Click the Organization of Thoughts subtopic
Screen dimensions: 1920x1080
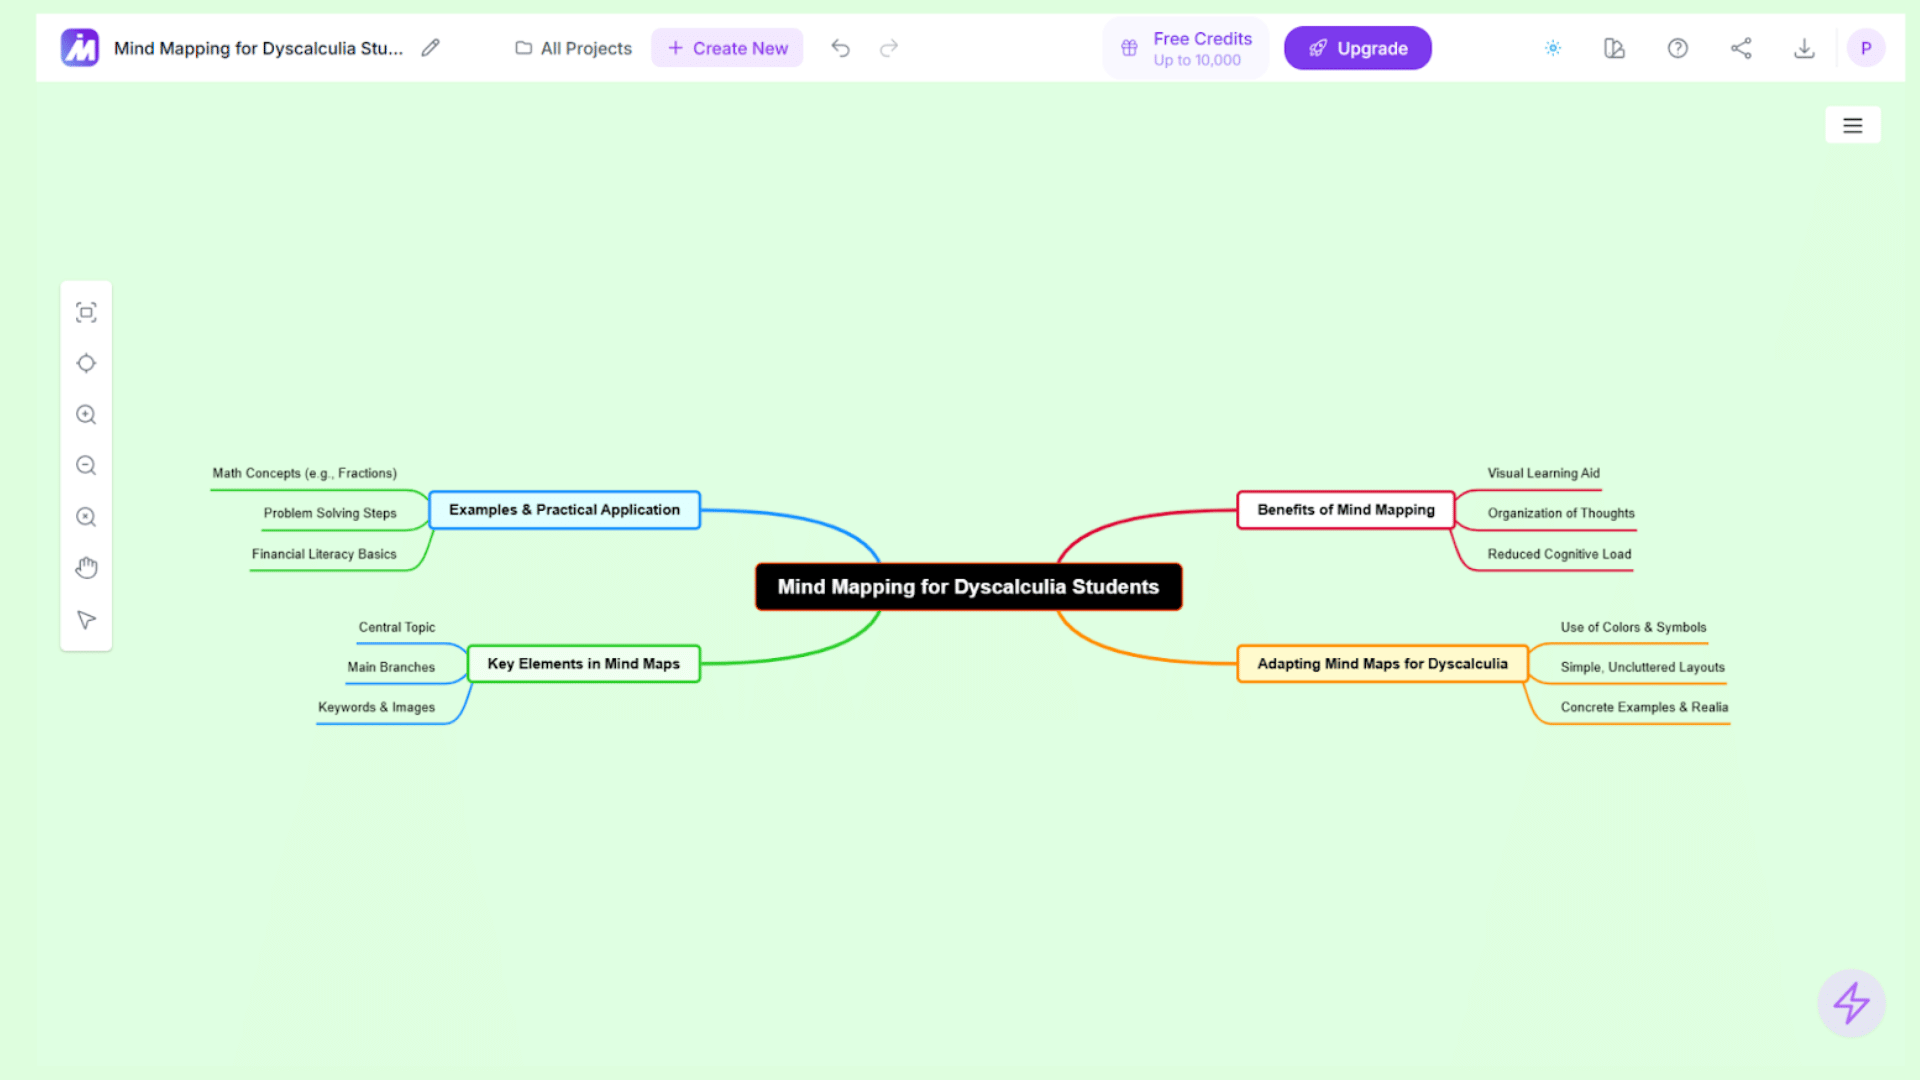tap(1561, 513)
